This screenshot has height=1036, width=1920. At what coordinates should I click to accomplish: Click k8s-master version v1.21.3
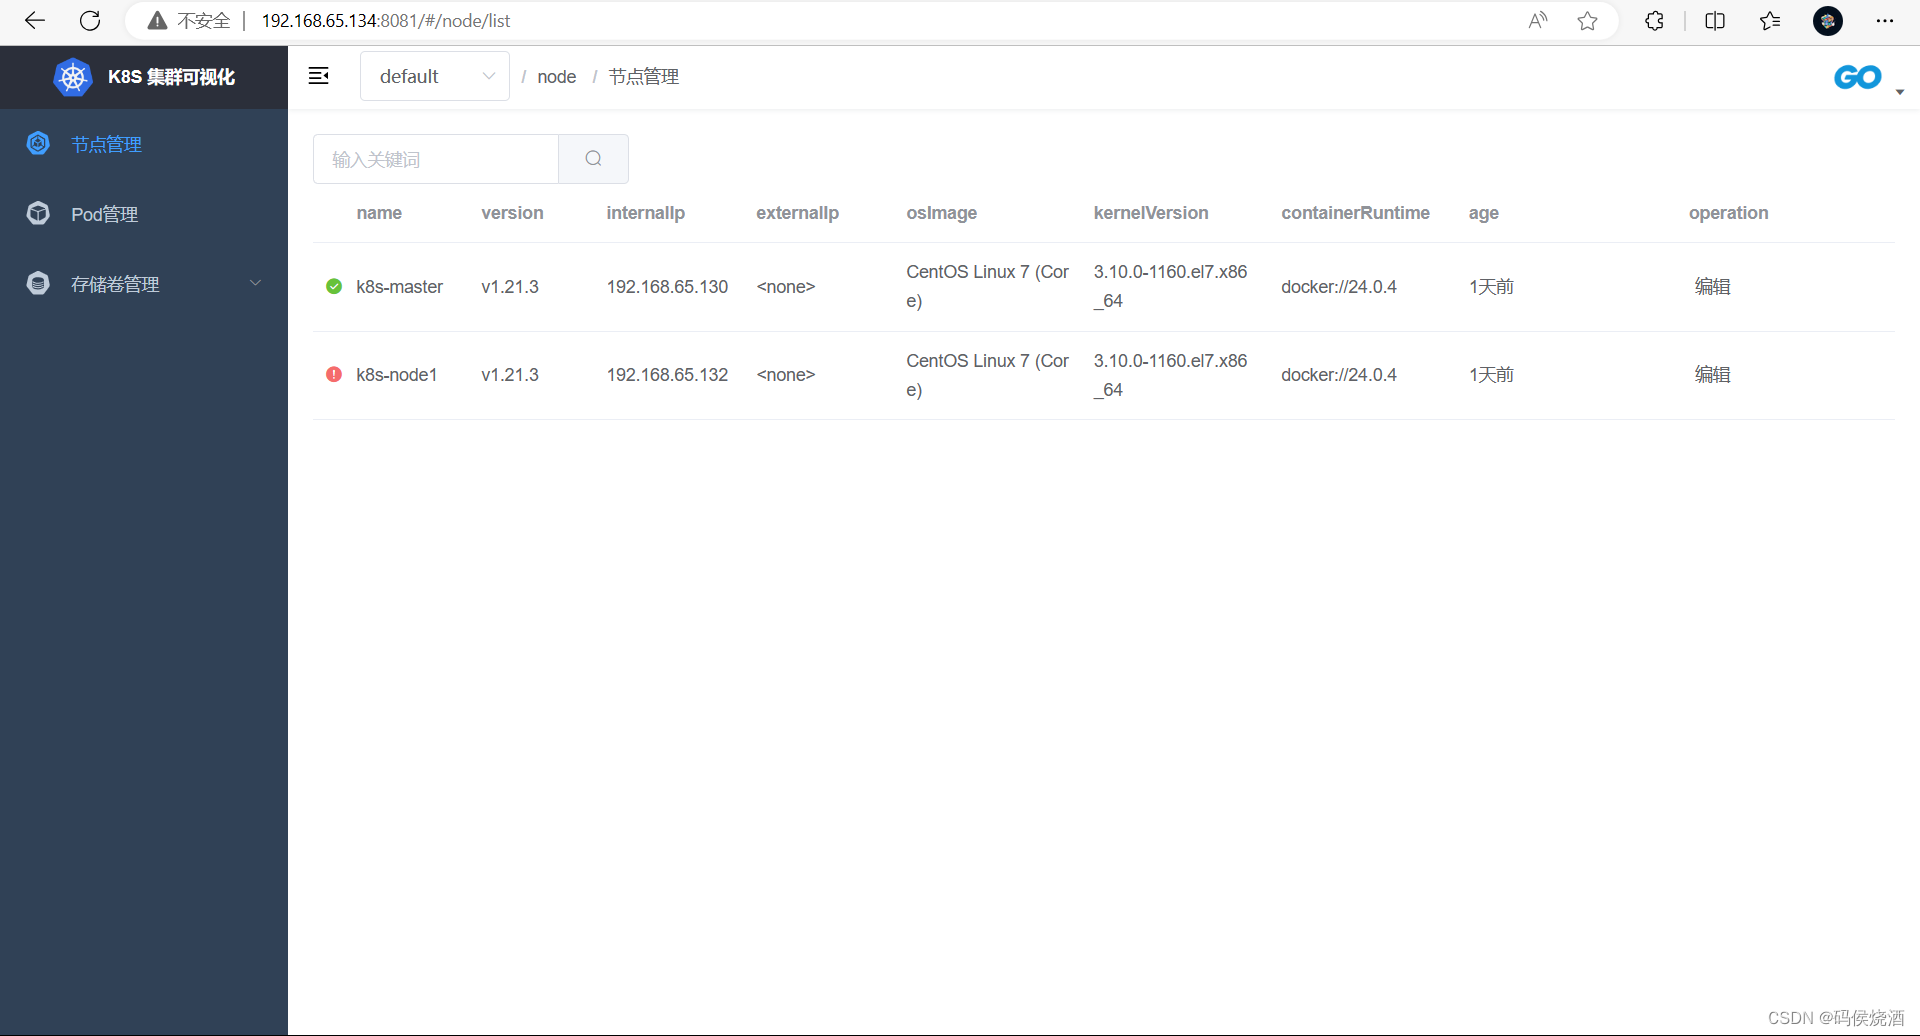(510, 287)
